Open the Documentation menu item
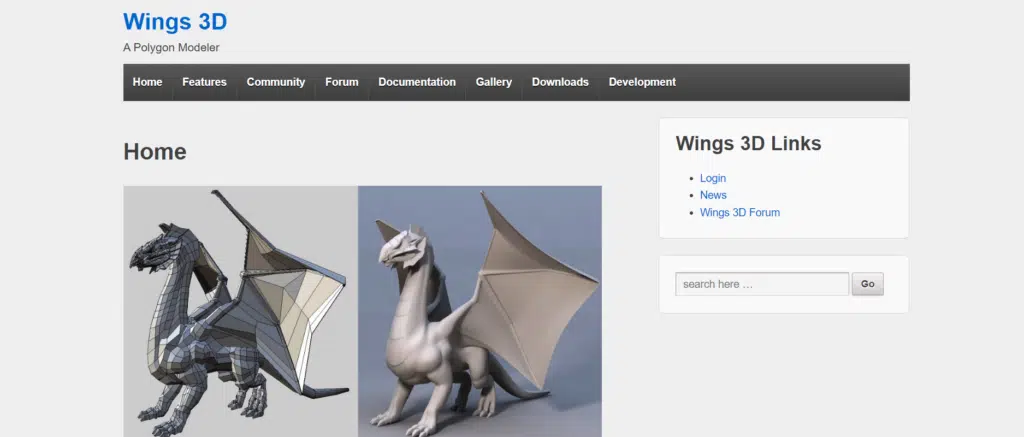The height and width of the screenshot is (437, 1024). coord(417,82)
